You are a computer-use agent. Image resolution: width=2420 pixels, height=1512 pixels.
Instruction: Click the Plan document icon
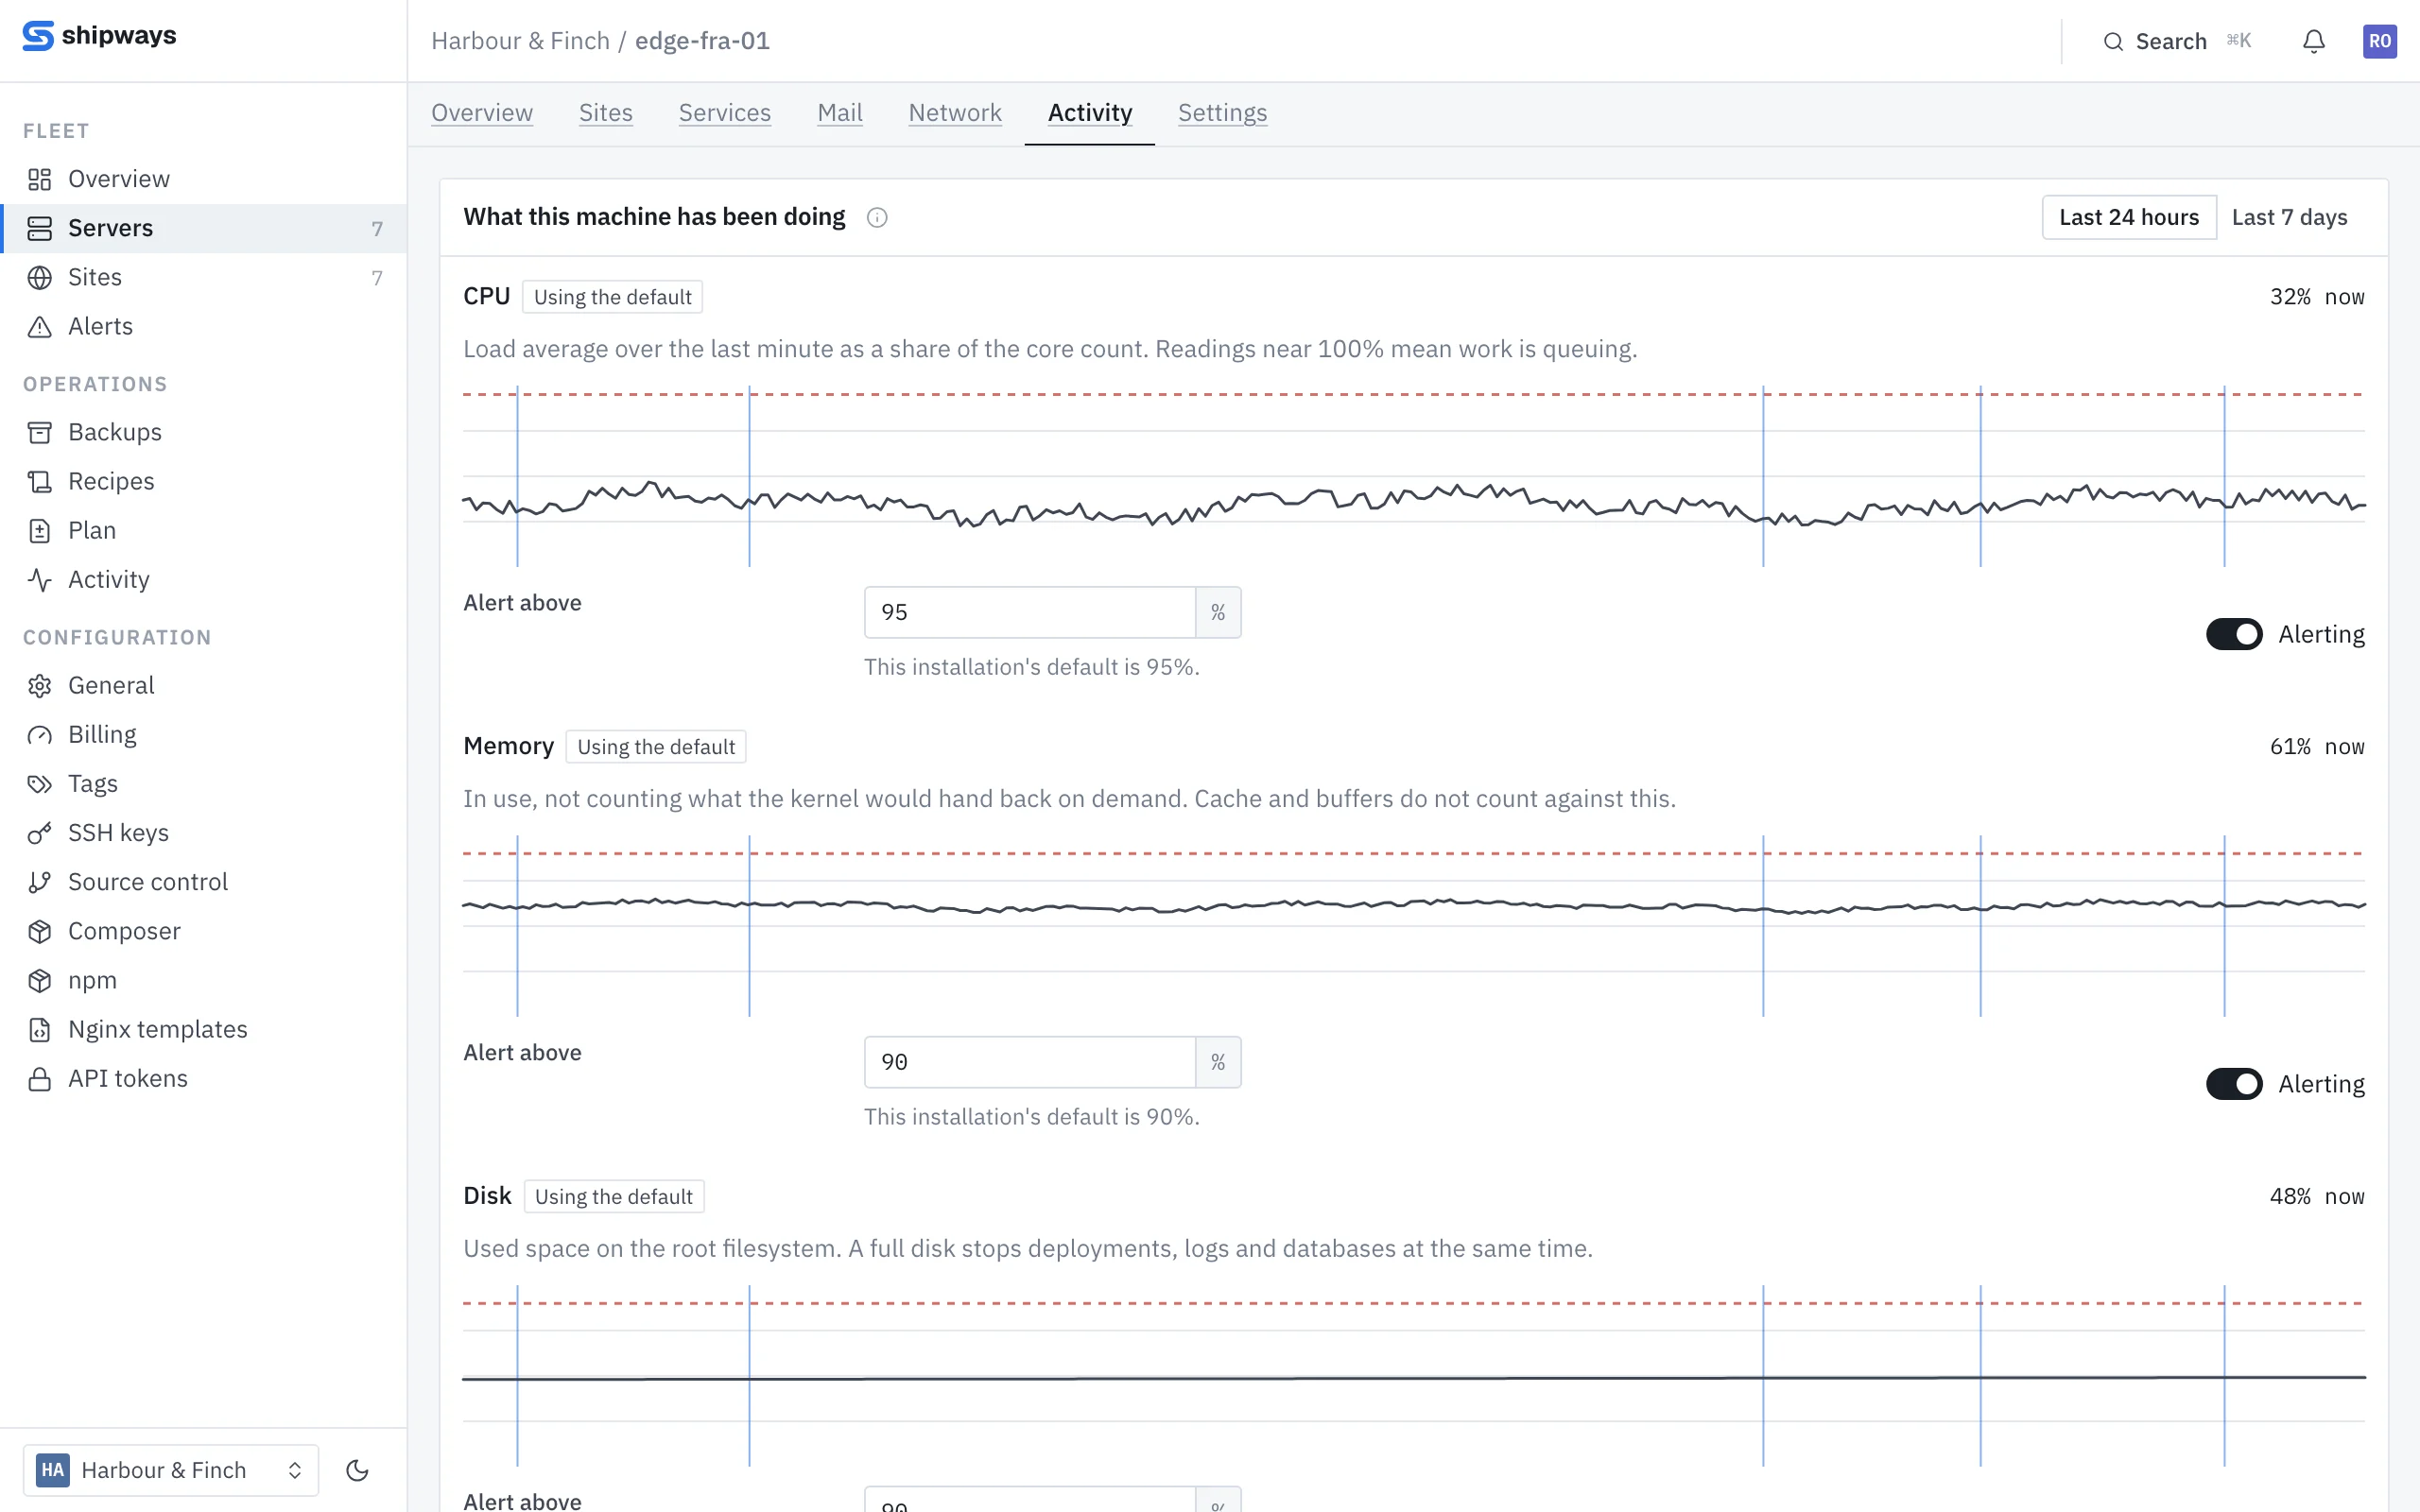[40, 530]
